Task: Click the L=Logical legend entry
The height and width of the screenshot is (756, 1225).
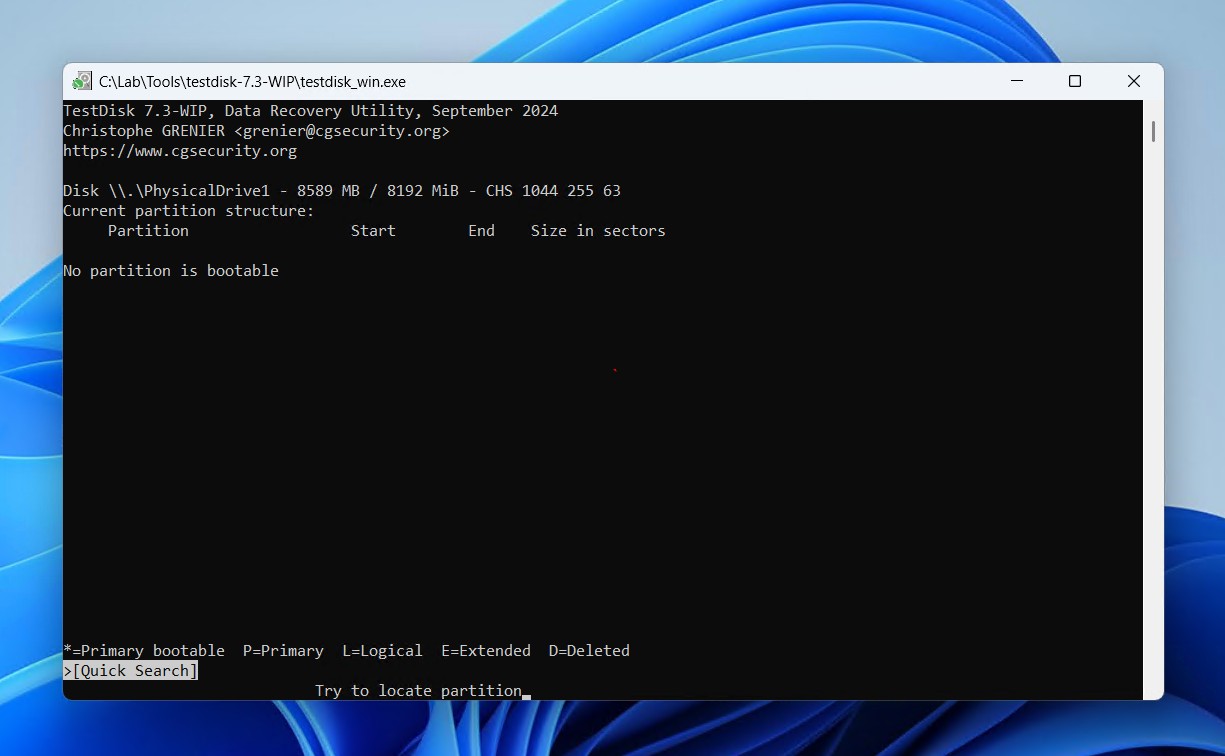Action: [x=382, y=651]
